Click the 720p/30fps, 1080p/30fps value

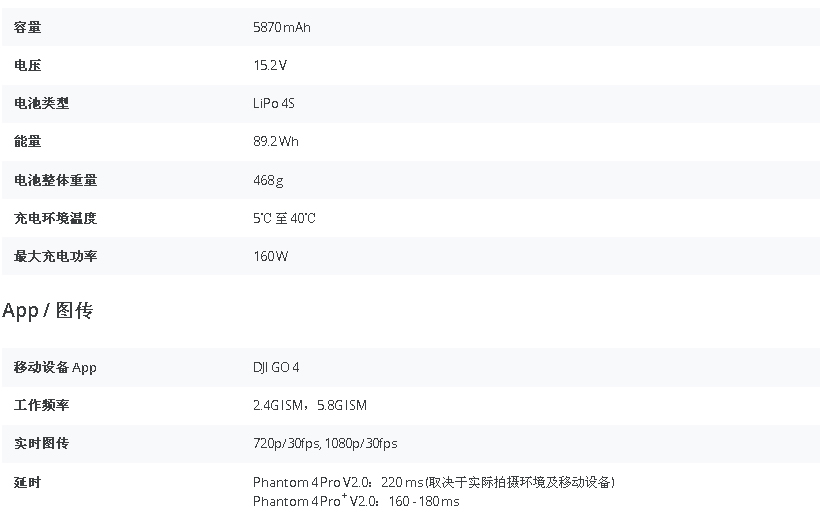click(325, 444)
